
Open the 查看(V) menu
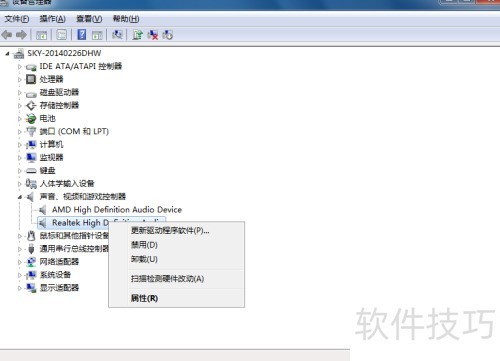click(89, 19)
